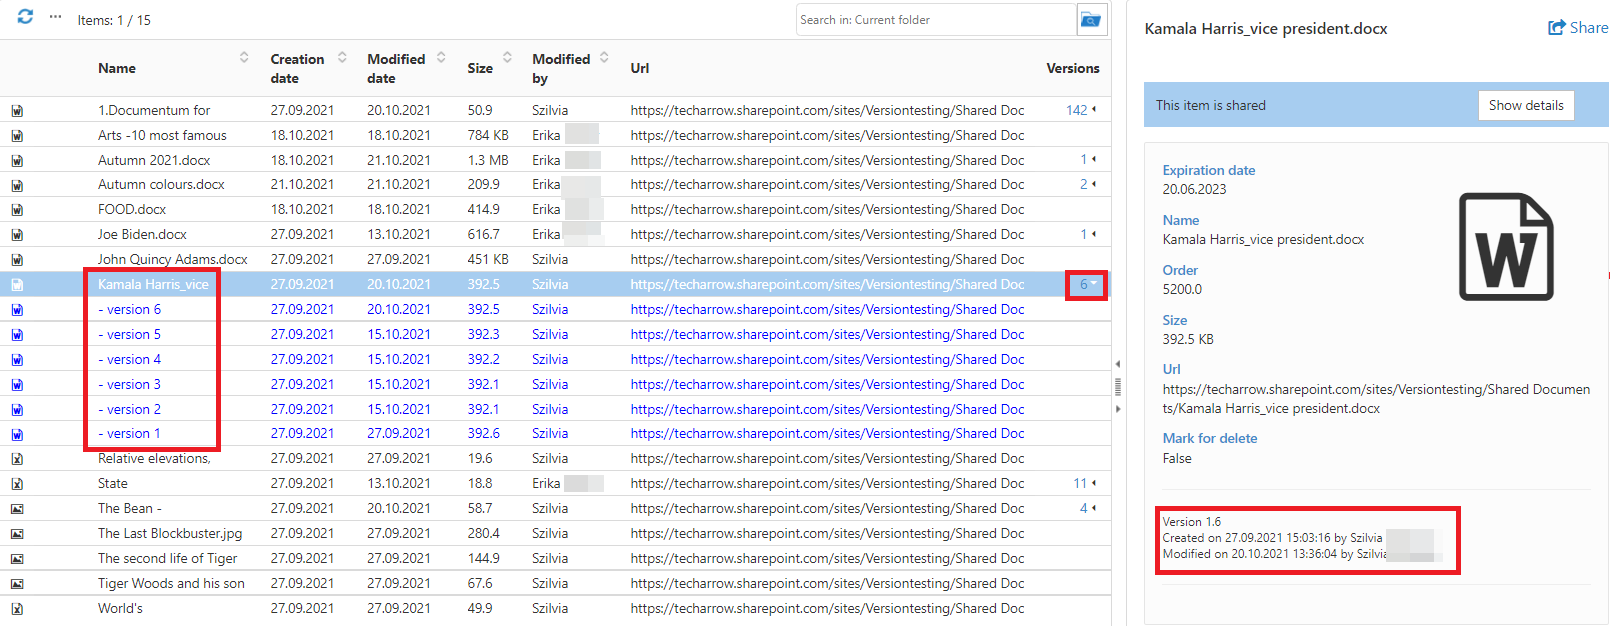1610x626 pixels.
Task: Click the Search in Current folder field
Action: [935, 20]
